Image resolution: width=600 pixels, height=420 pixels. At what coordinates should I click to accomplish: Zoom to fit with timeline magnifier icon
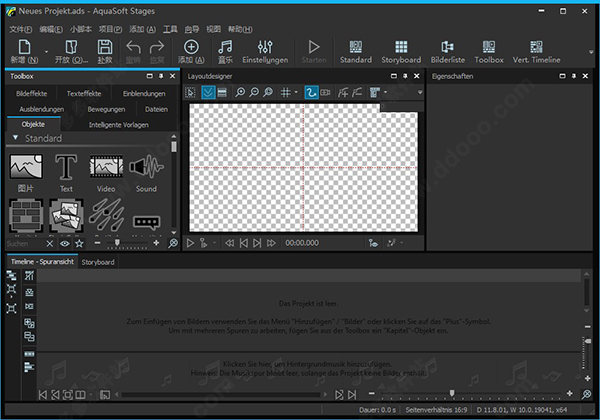(x=586, y=394)
